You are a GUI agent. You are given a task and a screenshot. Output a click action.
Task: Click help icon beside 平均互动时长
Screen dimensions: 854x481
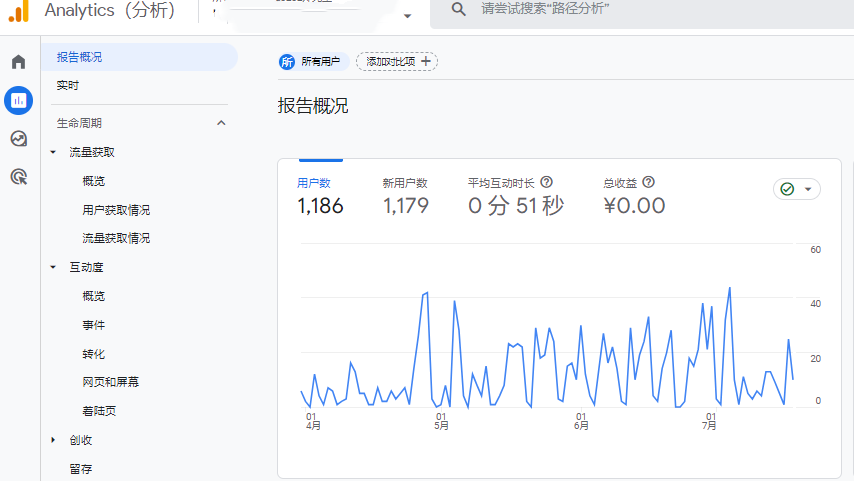click(546, 183)
